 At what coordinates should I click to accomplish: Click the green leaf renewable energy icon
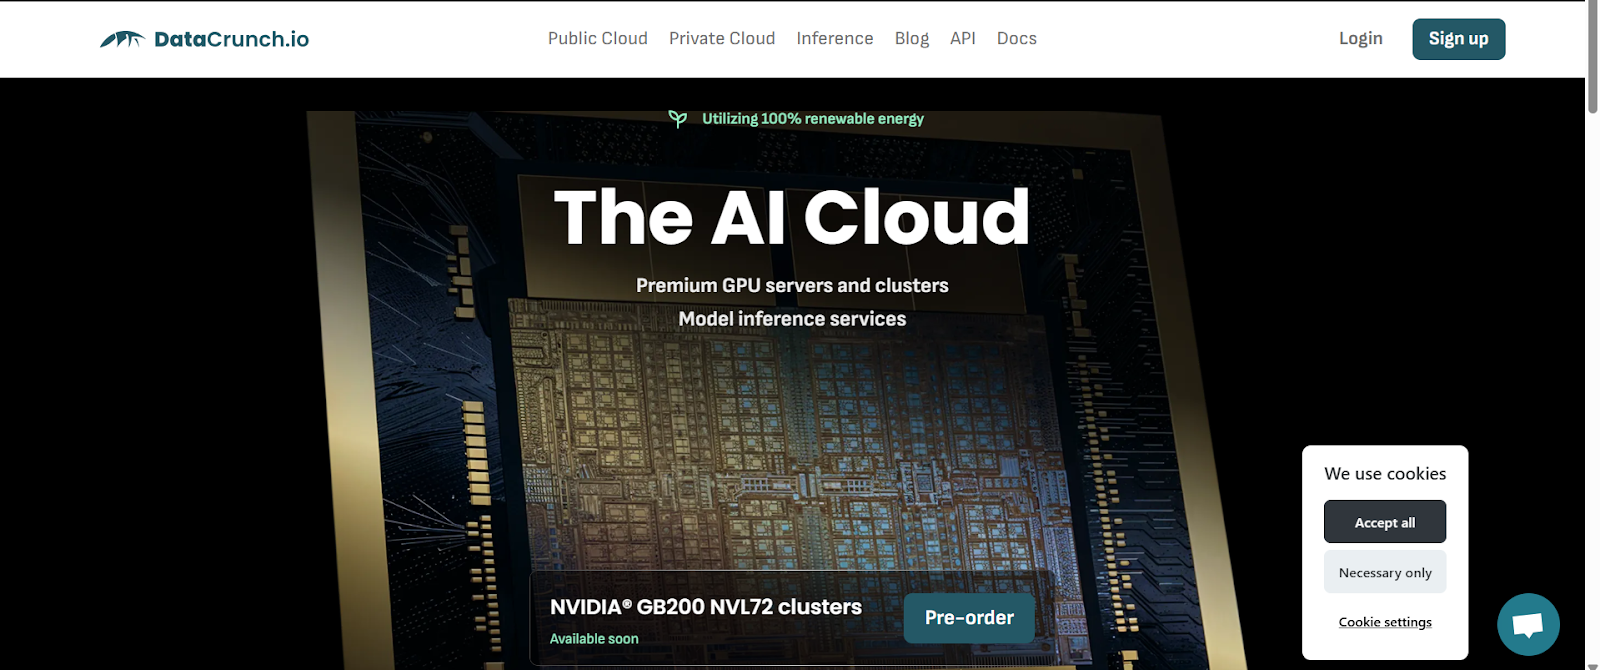[x=678, y=119]
